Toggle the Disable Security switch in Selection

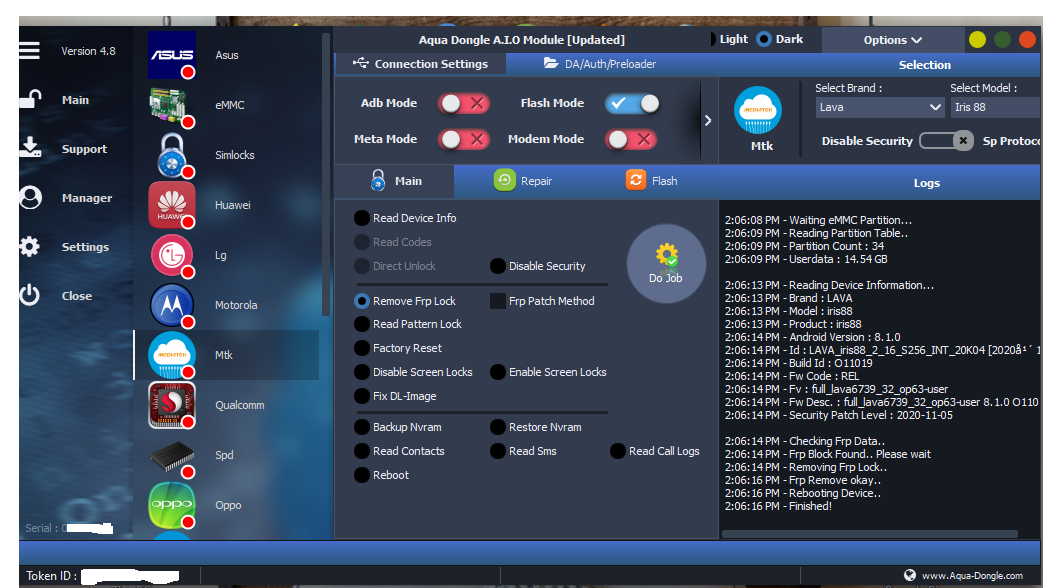point(946,141)
